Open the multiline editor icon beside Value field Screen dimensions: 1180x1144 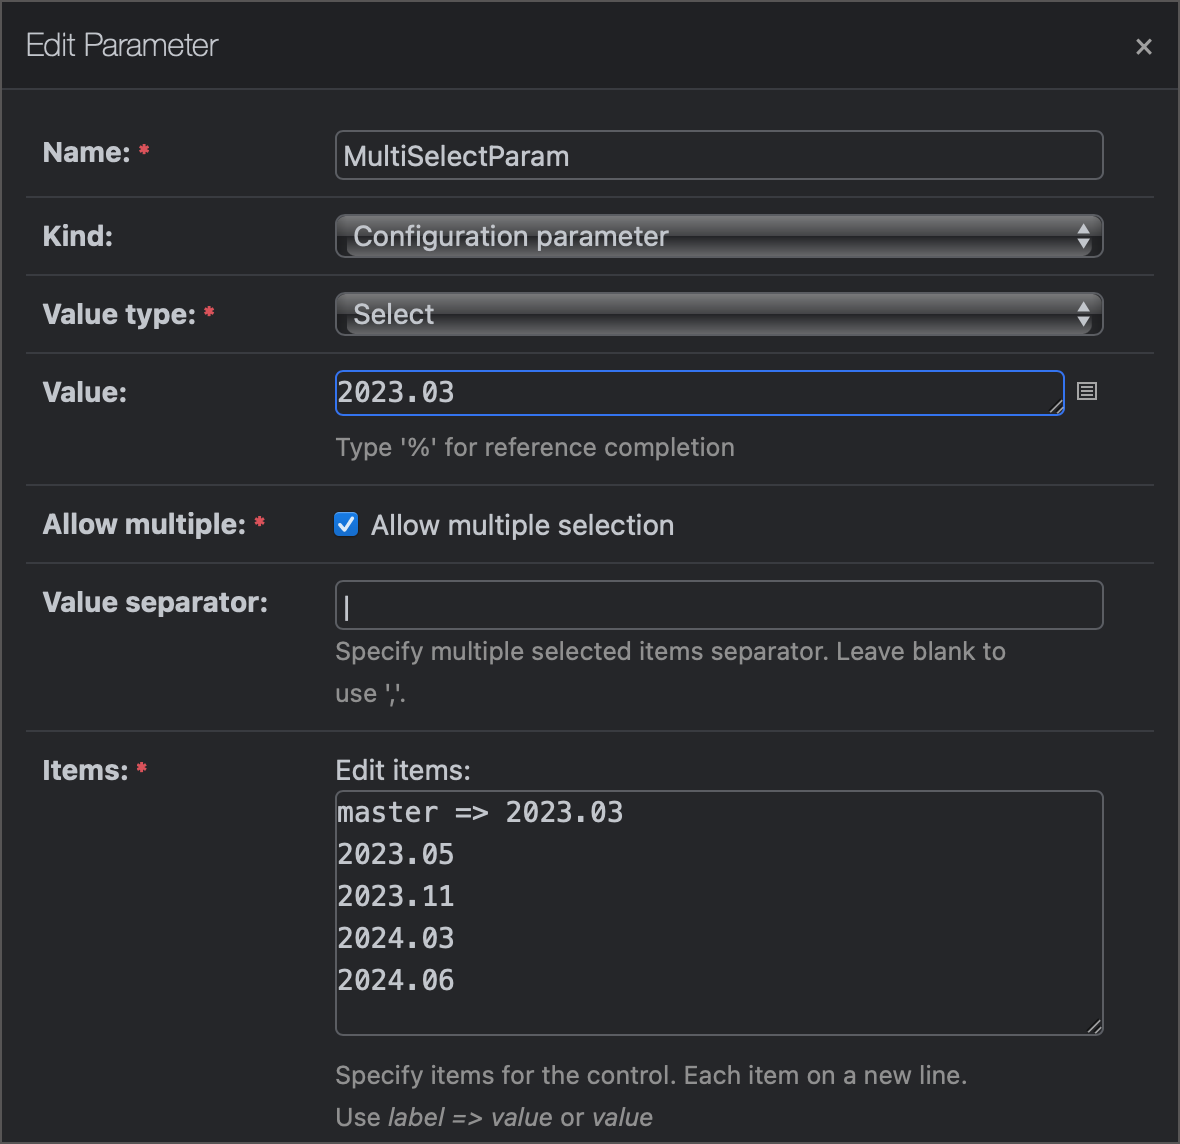point(1088,392)
